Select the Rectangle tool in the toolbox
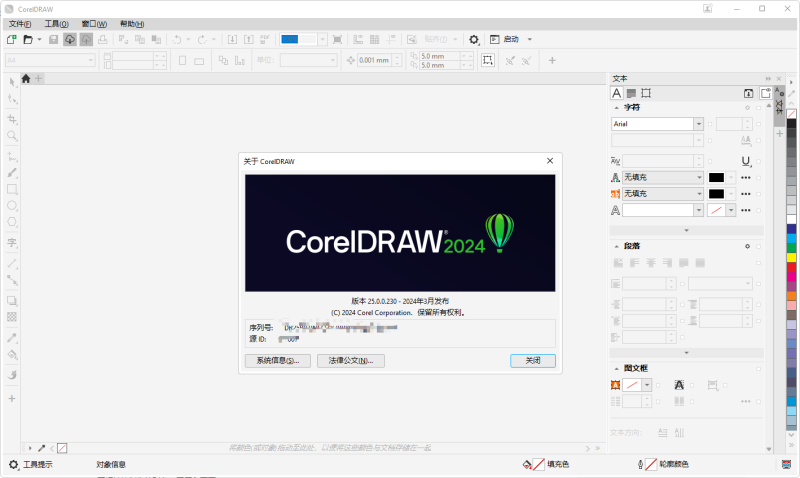Image resolution: width=800 pixels, height=478 pixels. point(12,189)
